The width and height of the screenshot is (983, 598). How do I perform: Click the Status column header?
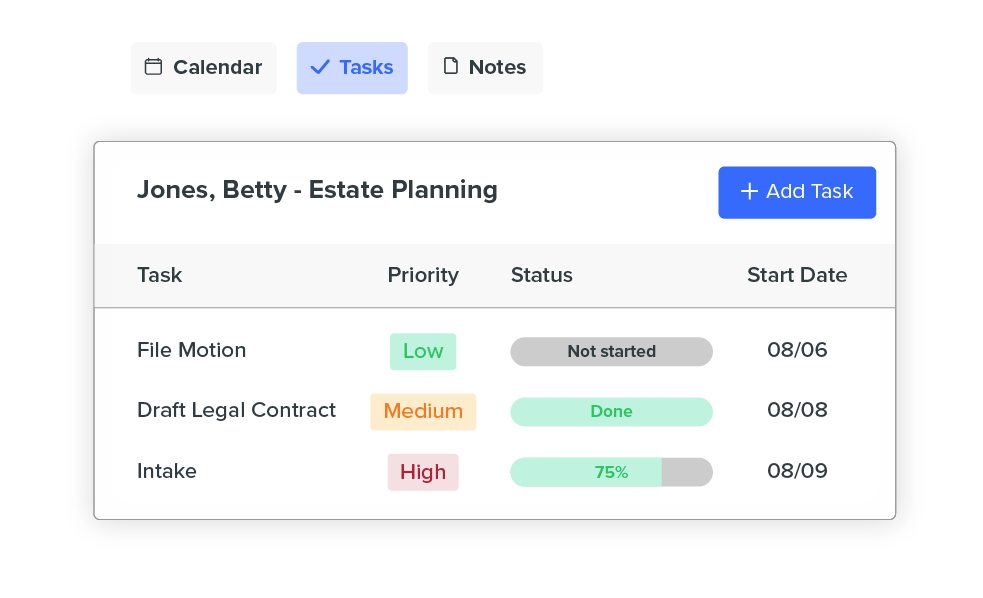click(x=541, y=275)
